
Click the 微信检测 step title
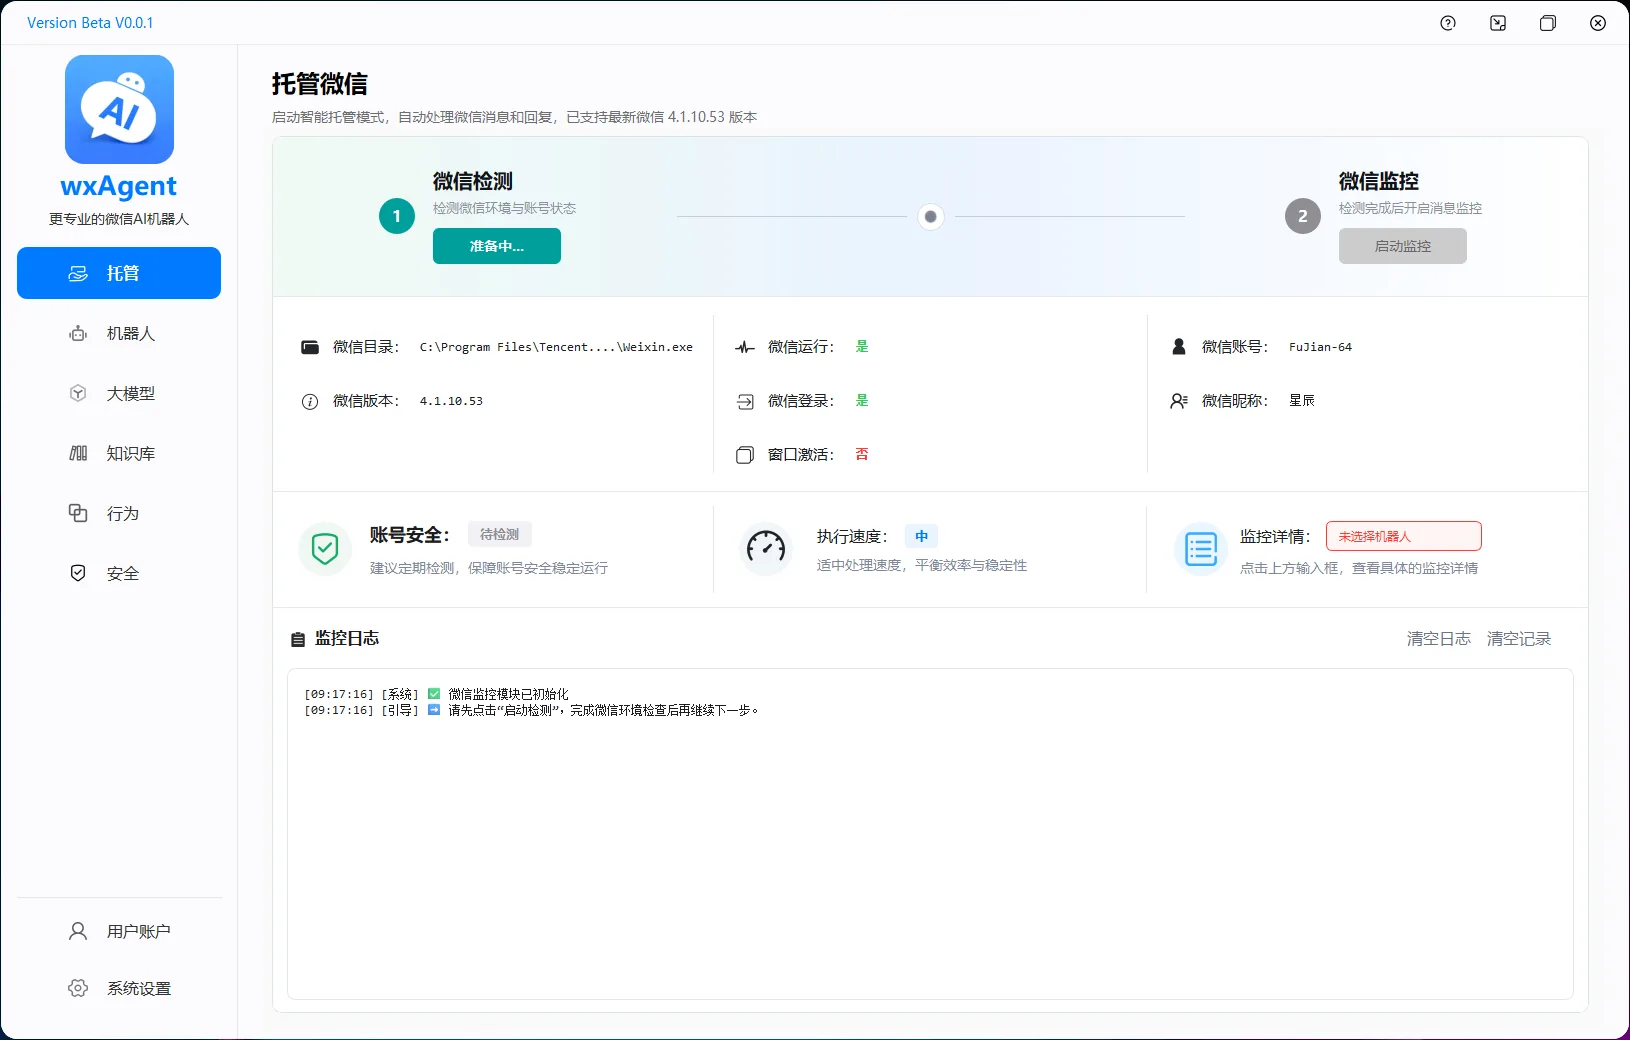[x=473, y=181]
